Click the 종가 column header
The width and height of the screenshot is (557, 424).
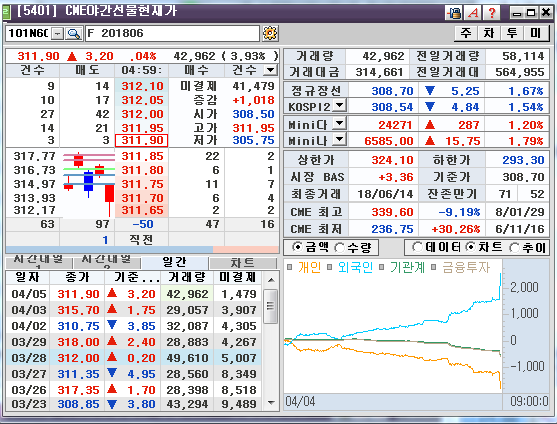pyautogui.click(x=77, y=277)
